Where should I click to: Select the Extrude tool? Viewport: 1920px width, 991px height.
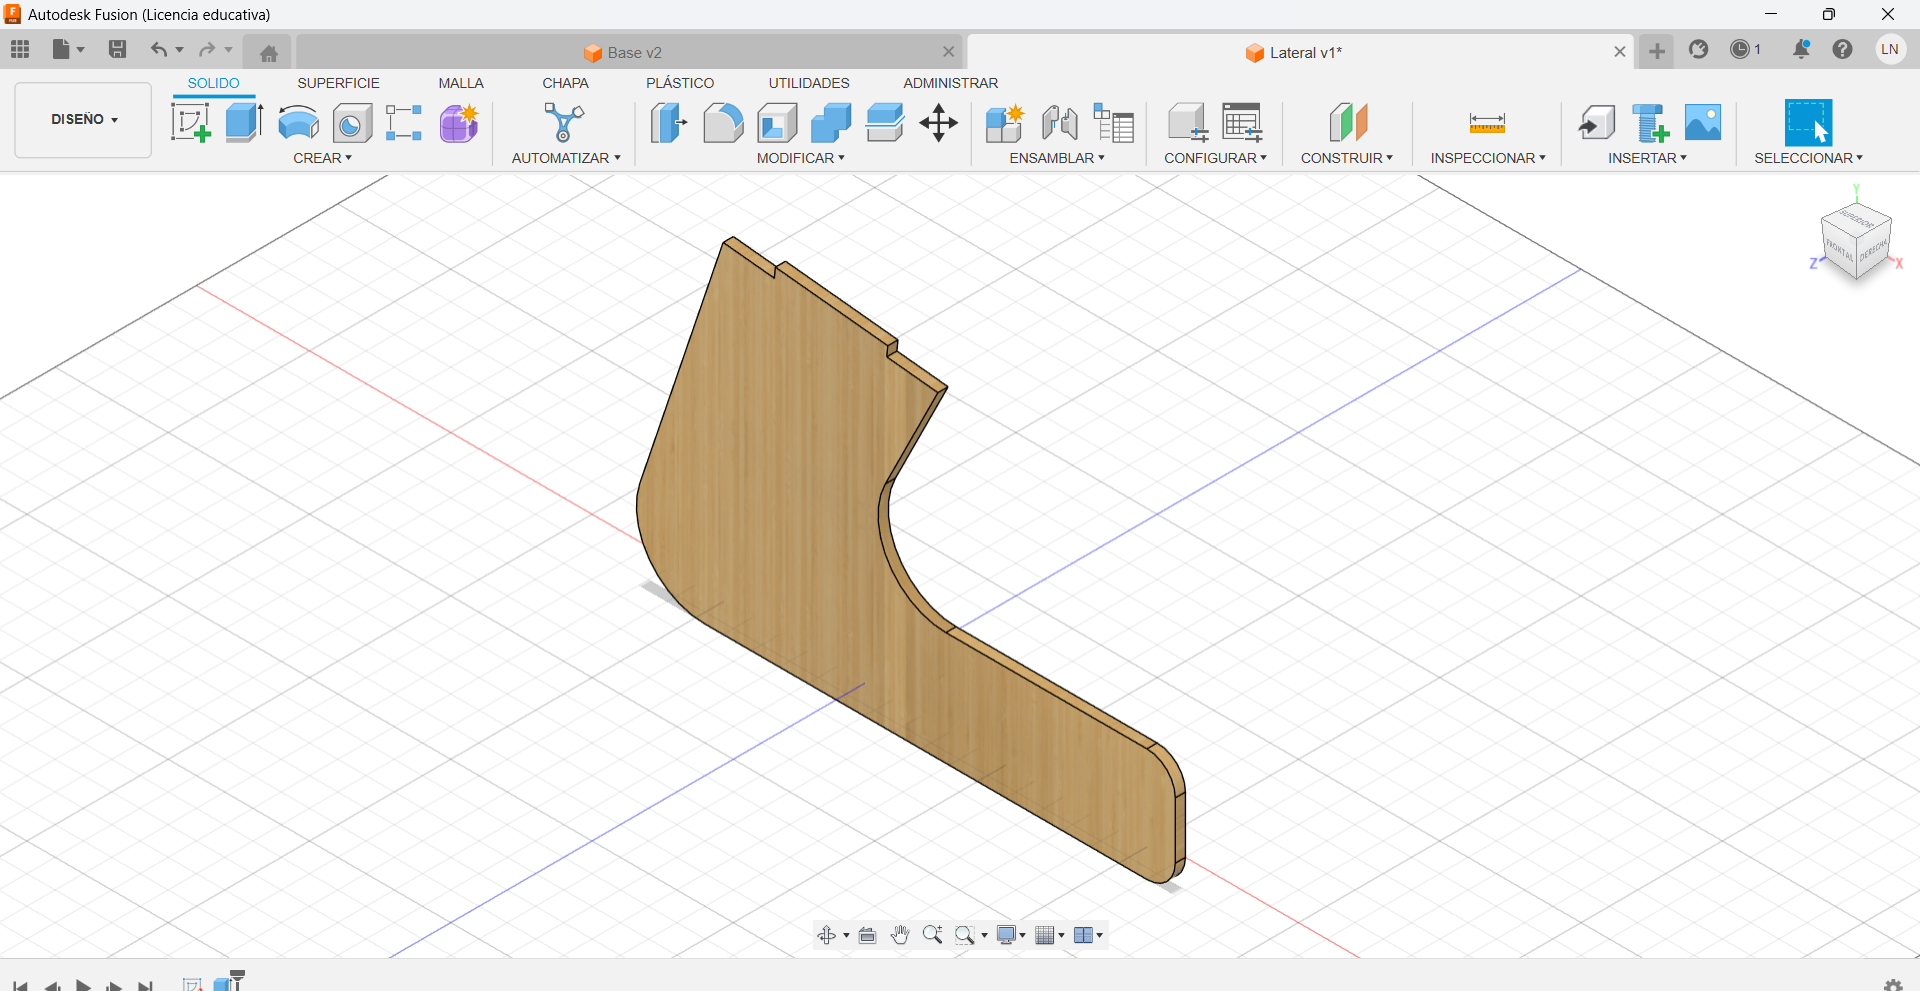244,123
